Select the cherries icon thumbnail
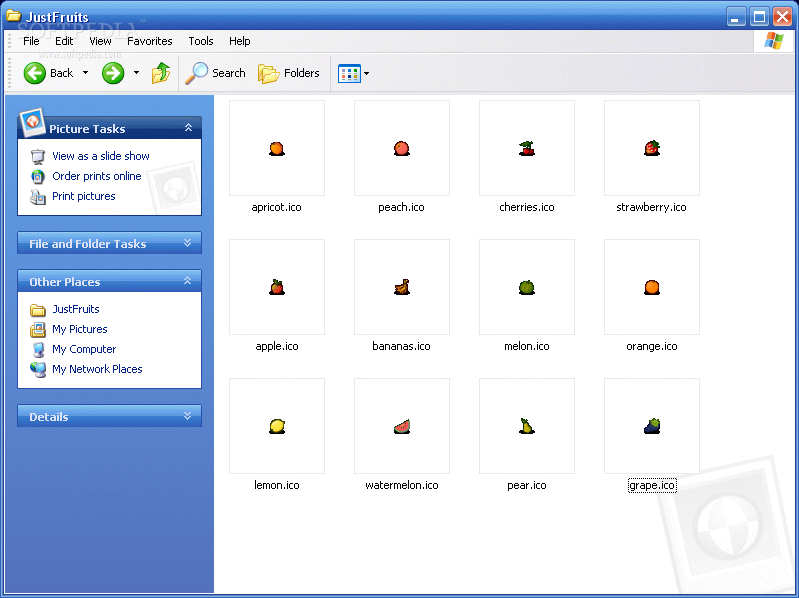 [527, 148]
